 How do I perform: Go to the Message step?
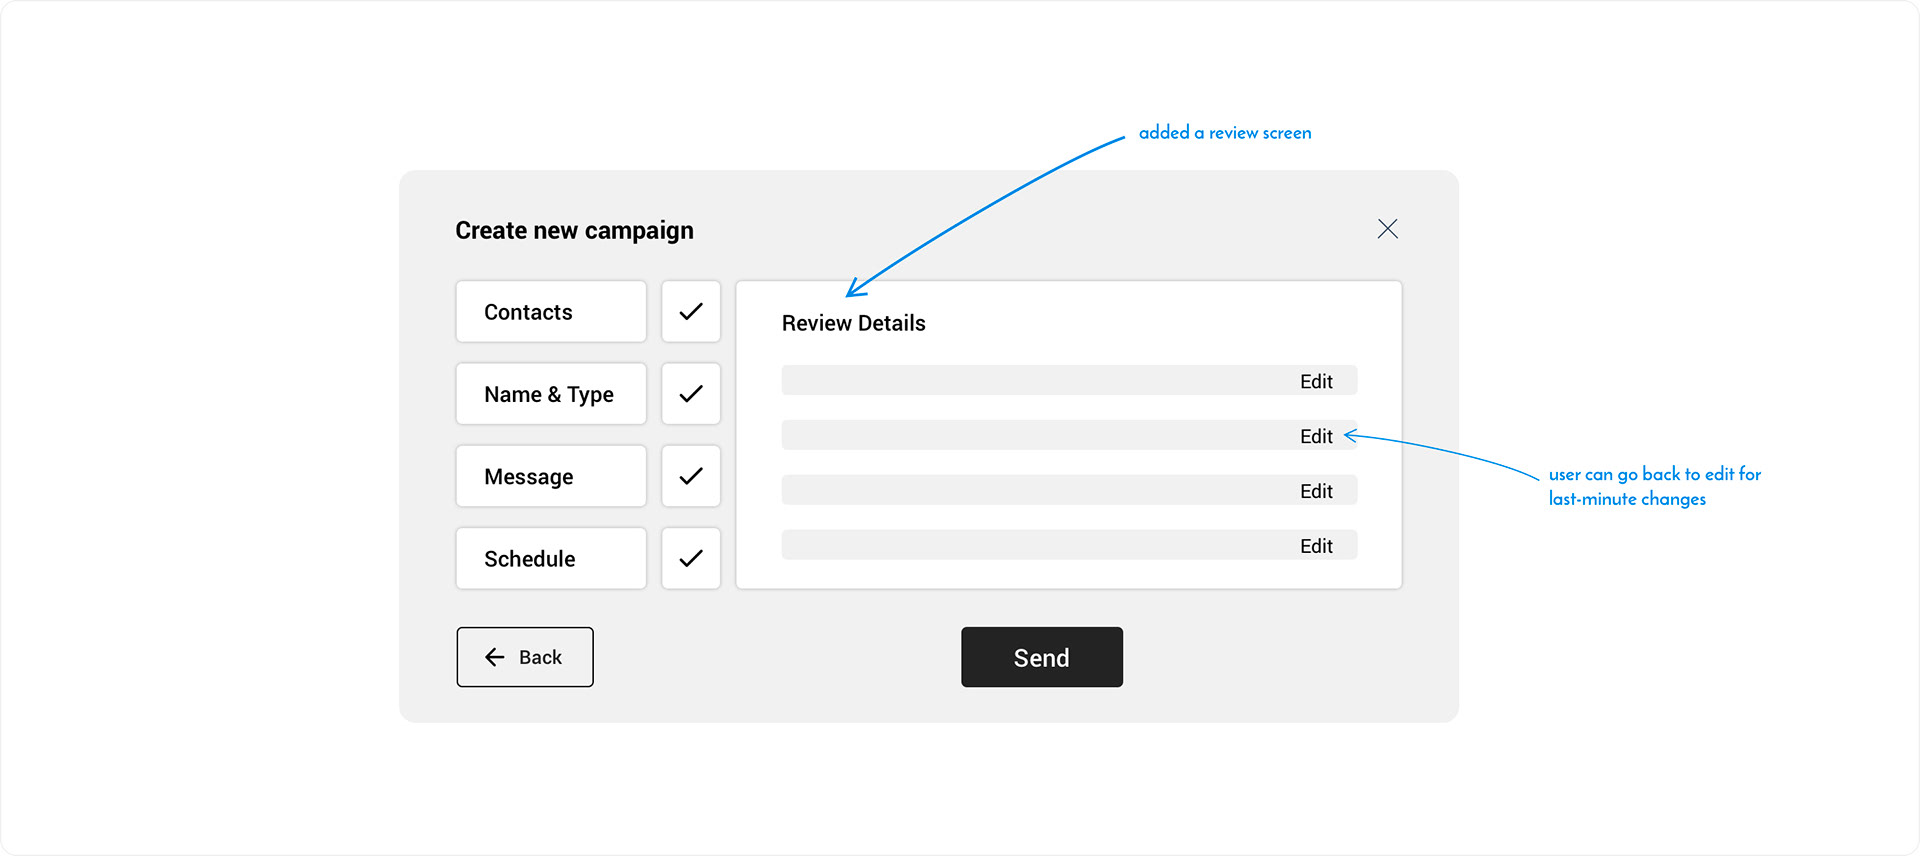click(x=551, y=476)
